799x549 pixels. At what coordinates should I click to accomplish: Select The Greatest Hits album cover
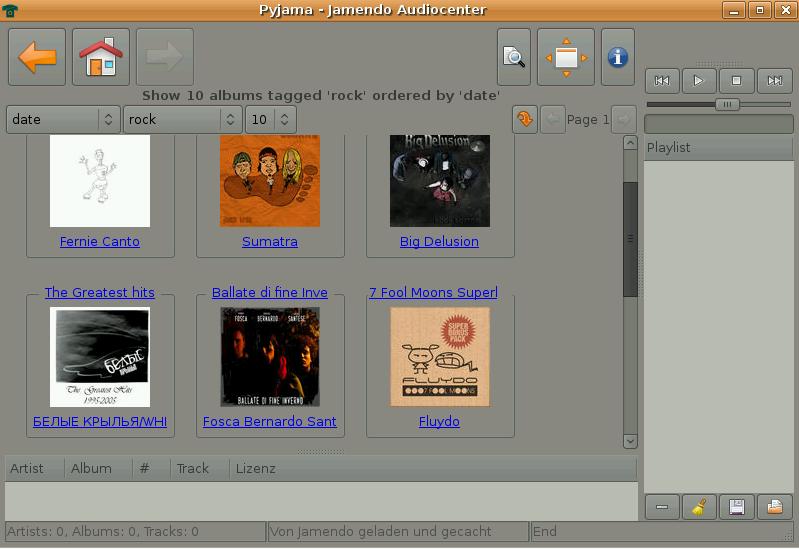[100, 357]
